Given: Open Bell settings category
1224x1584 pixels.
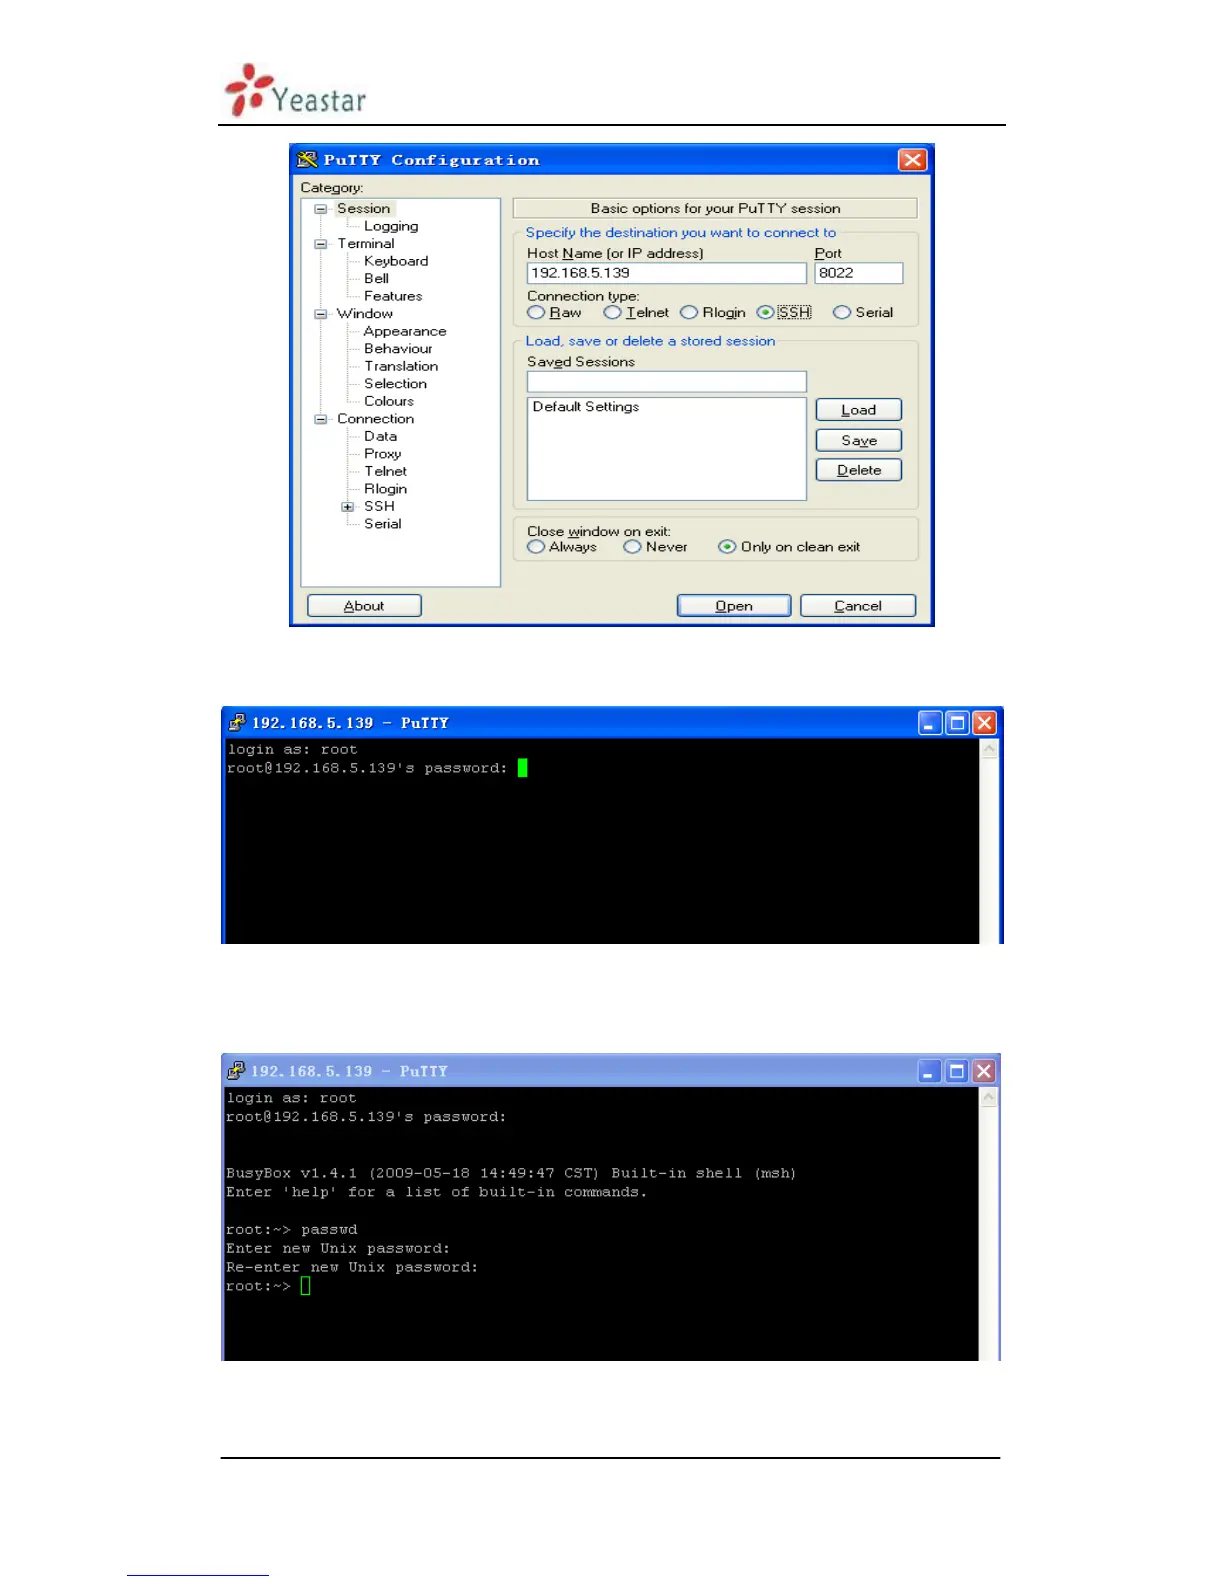Looking at the screenshot, I should point(376,278).
